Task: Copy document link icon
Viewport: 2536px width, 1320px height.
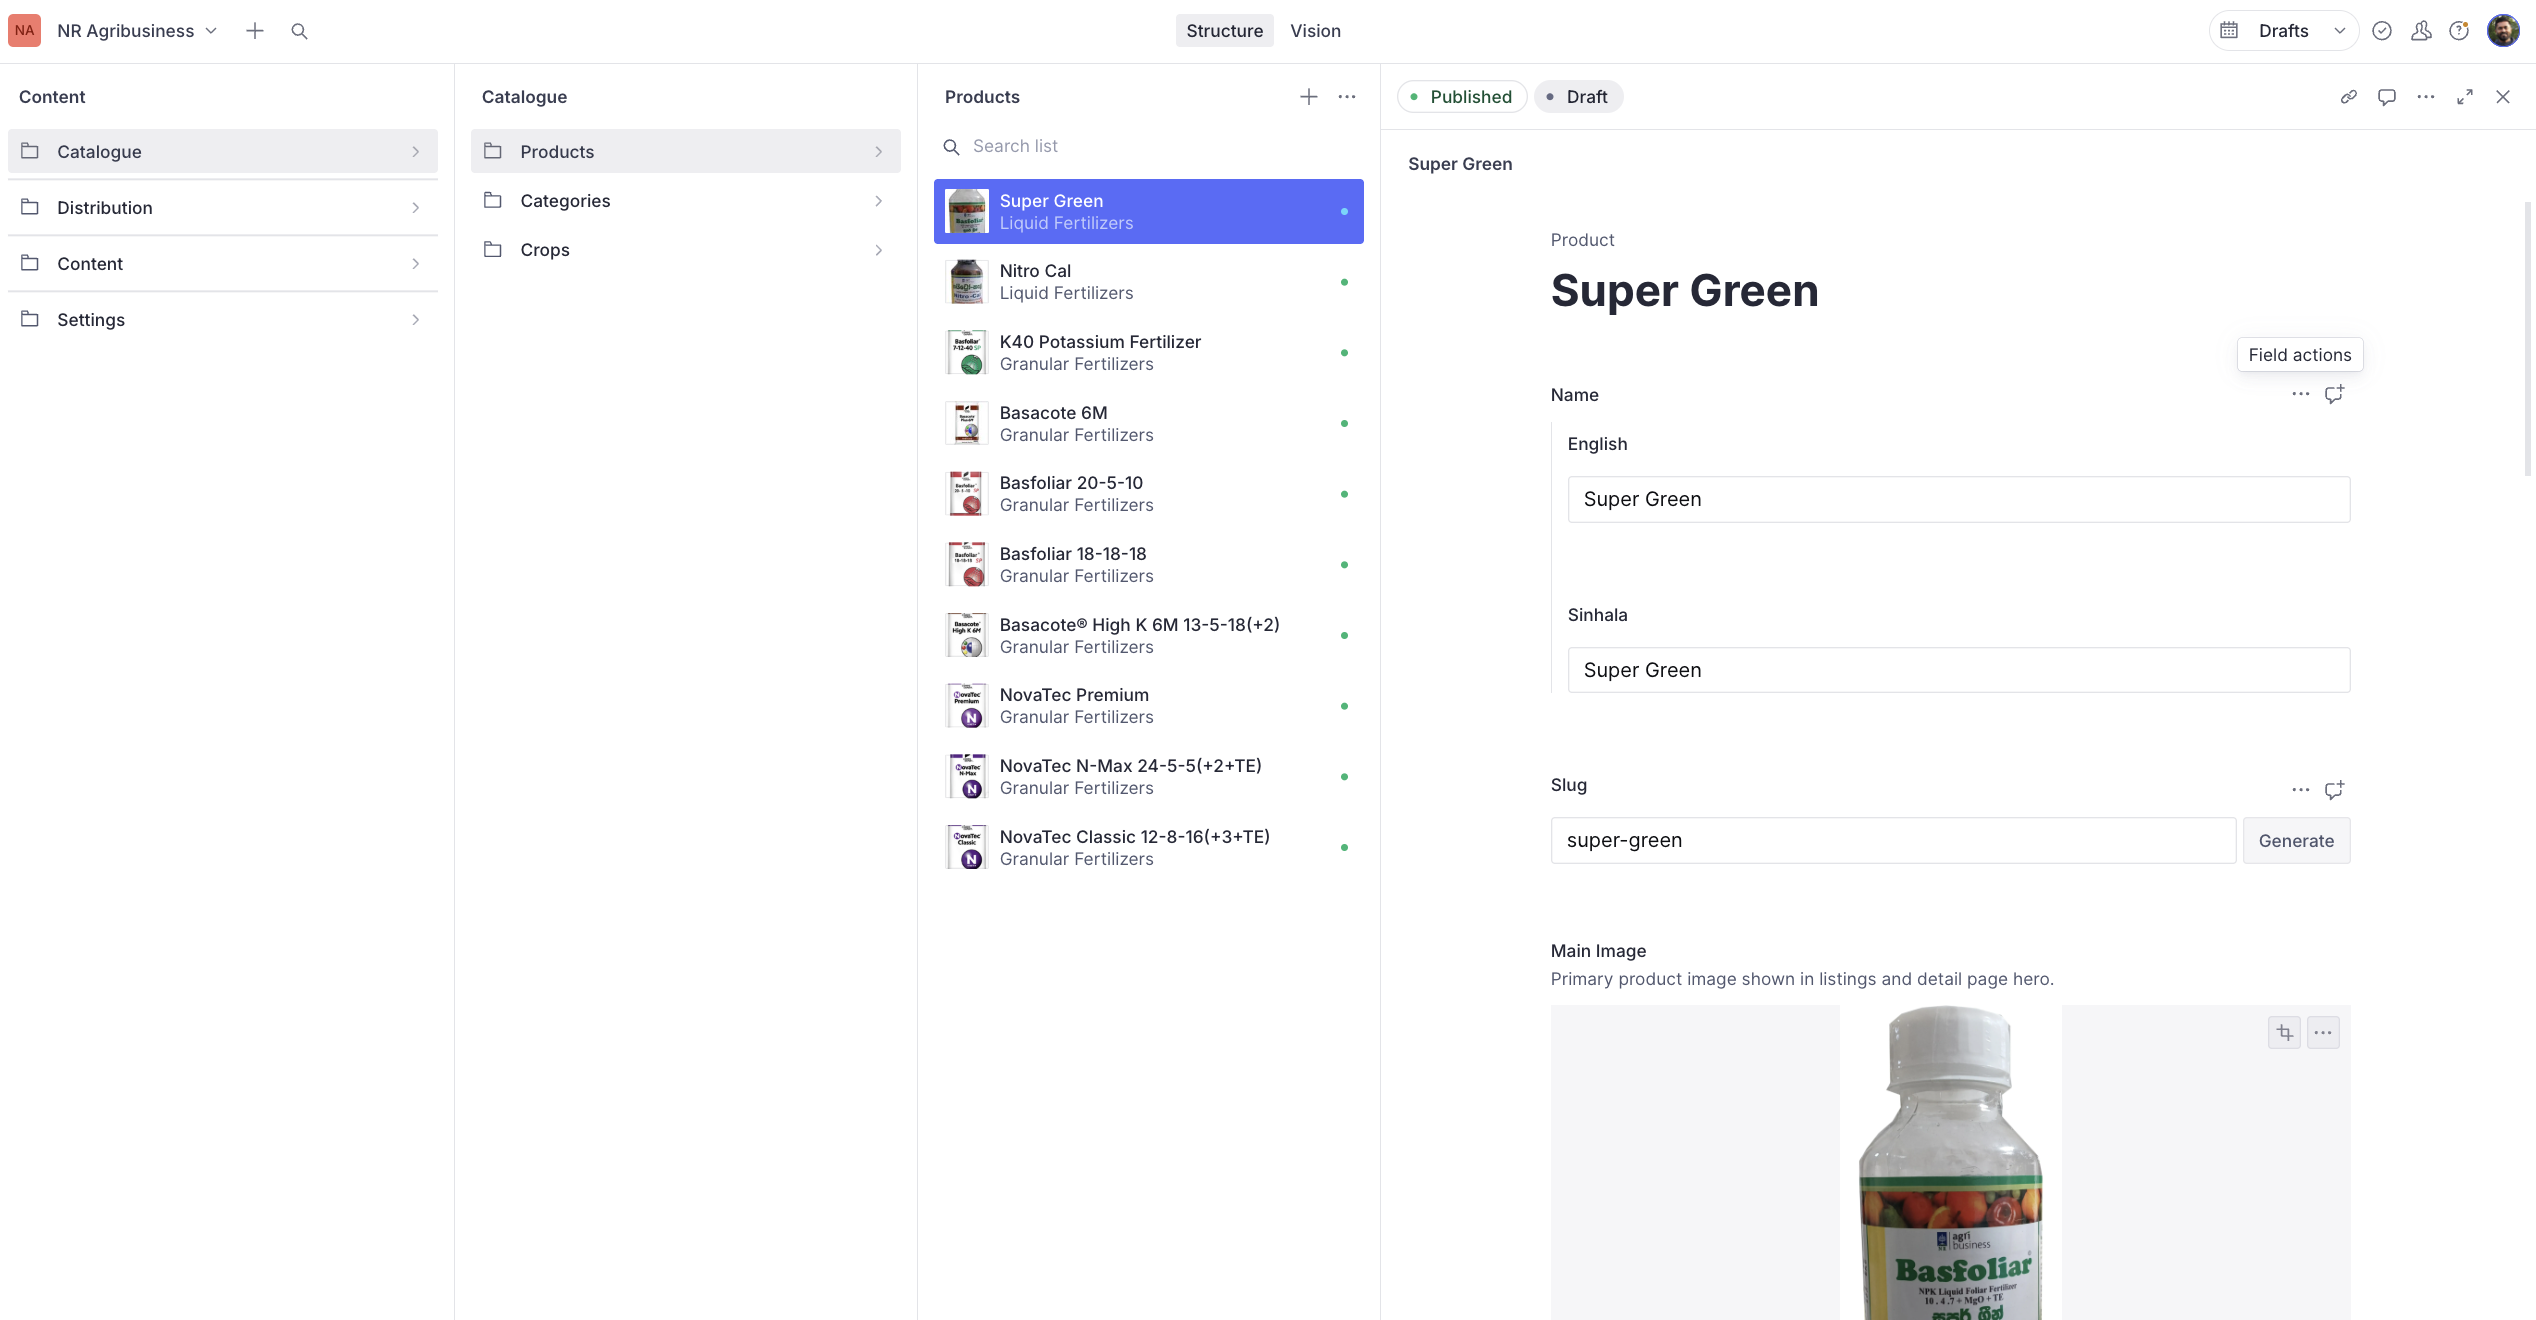Action: point(2349,97)
